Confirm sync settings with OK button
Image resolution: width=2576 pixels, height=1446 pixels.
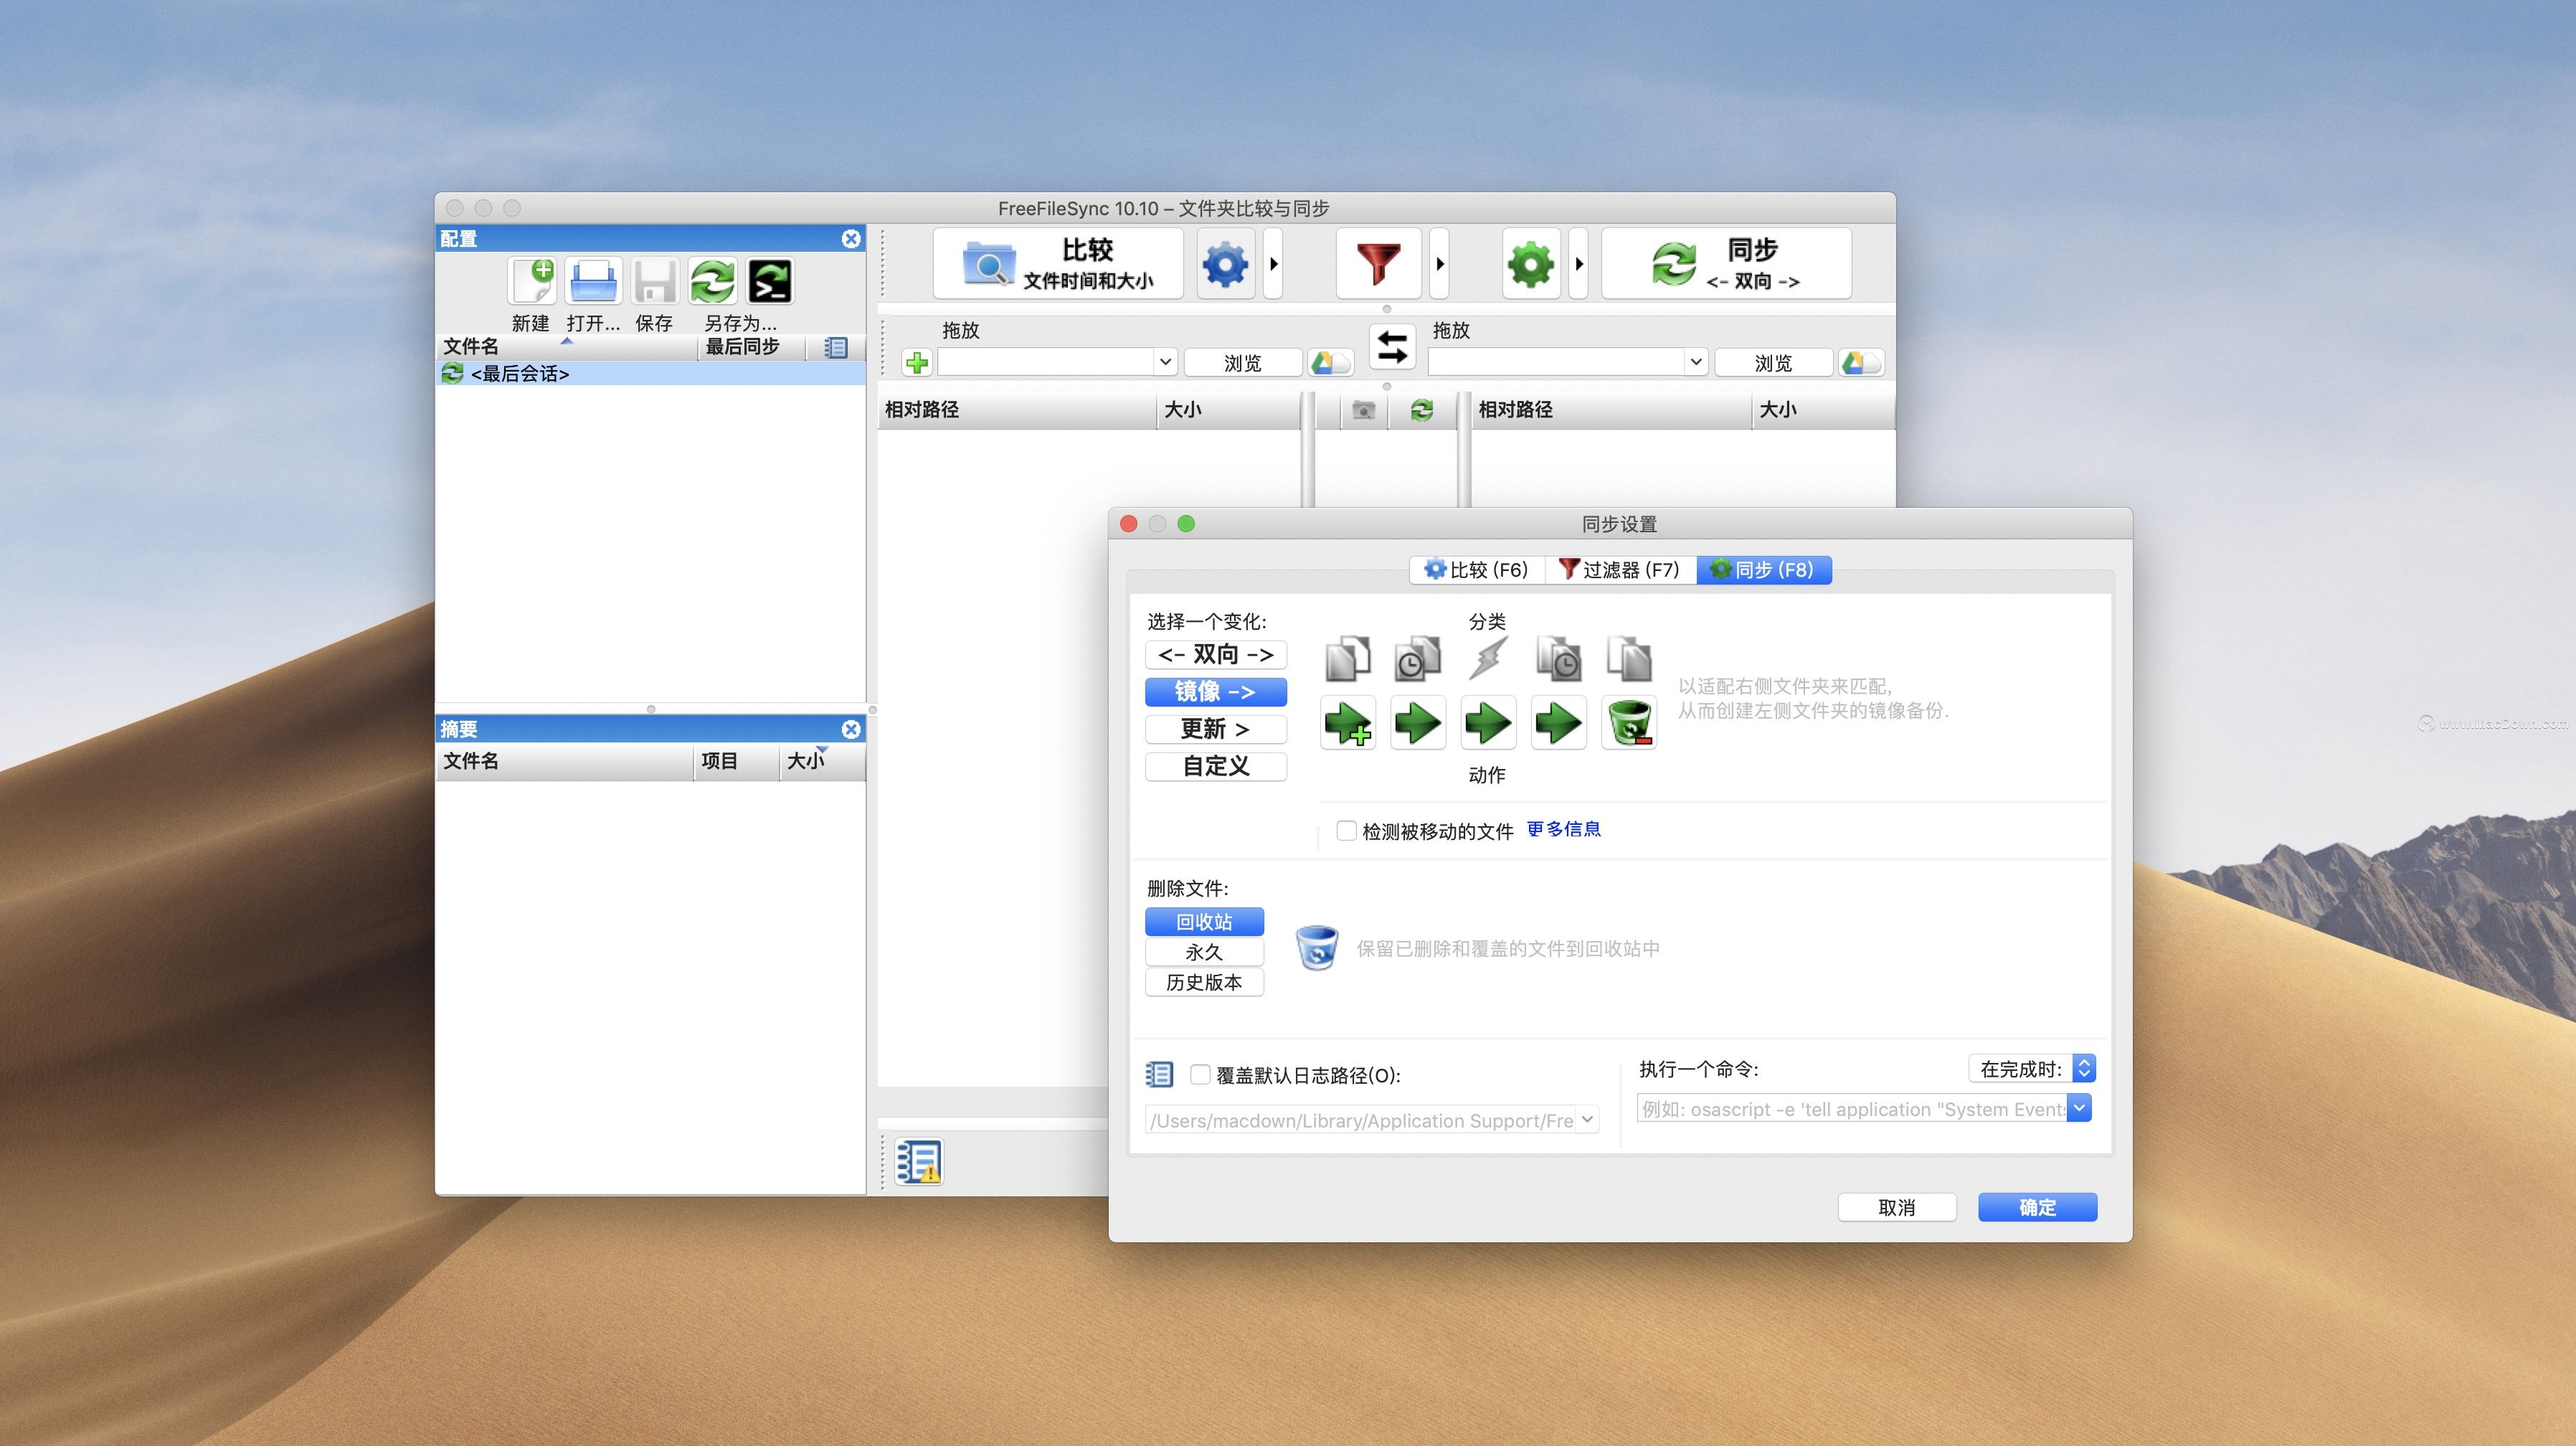pyautogui.click(x=2037, y=1207)
